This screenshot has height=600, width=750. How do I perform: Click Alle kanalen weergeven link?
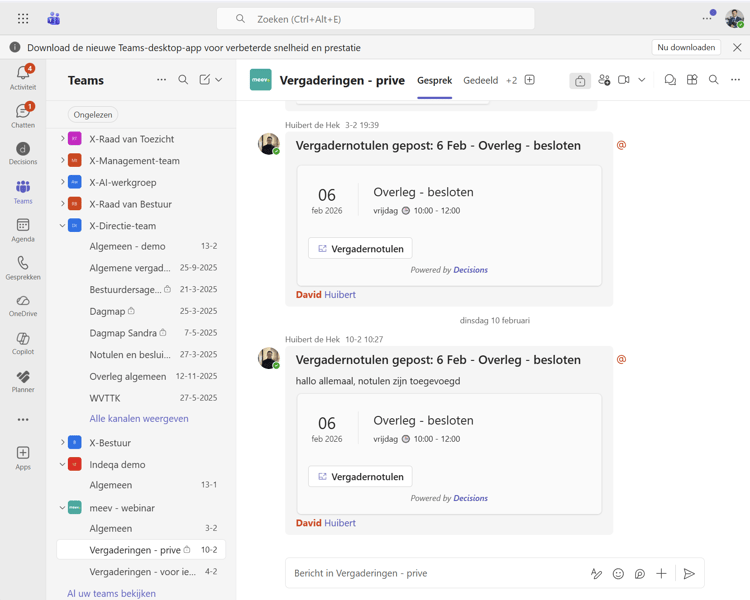click(139, 419)
